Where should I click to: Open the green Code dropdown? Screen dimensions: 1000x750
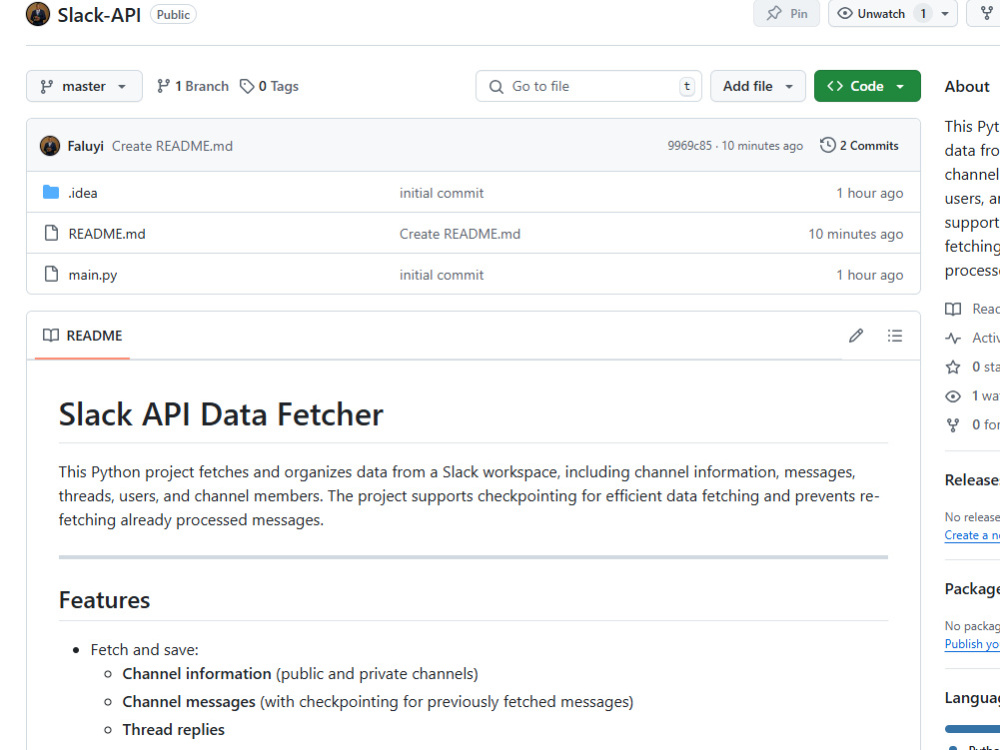coord(867,86)
